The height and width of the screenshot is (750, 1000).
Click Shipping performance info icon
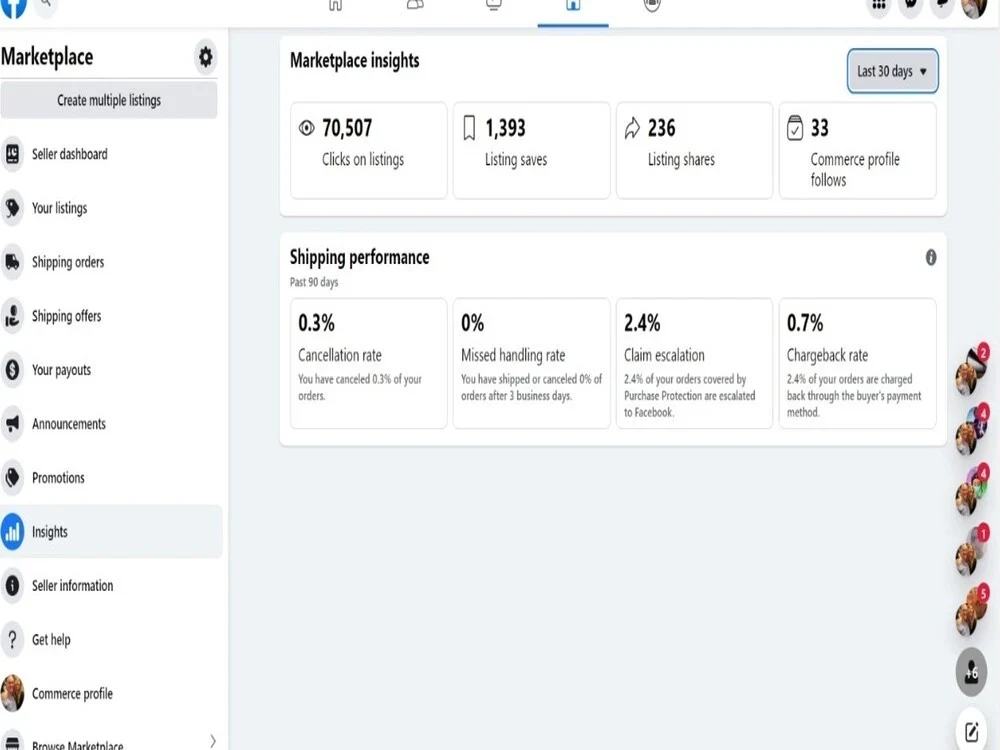coord(930,258)
